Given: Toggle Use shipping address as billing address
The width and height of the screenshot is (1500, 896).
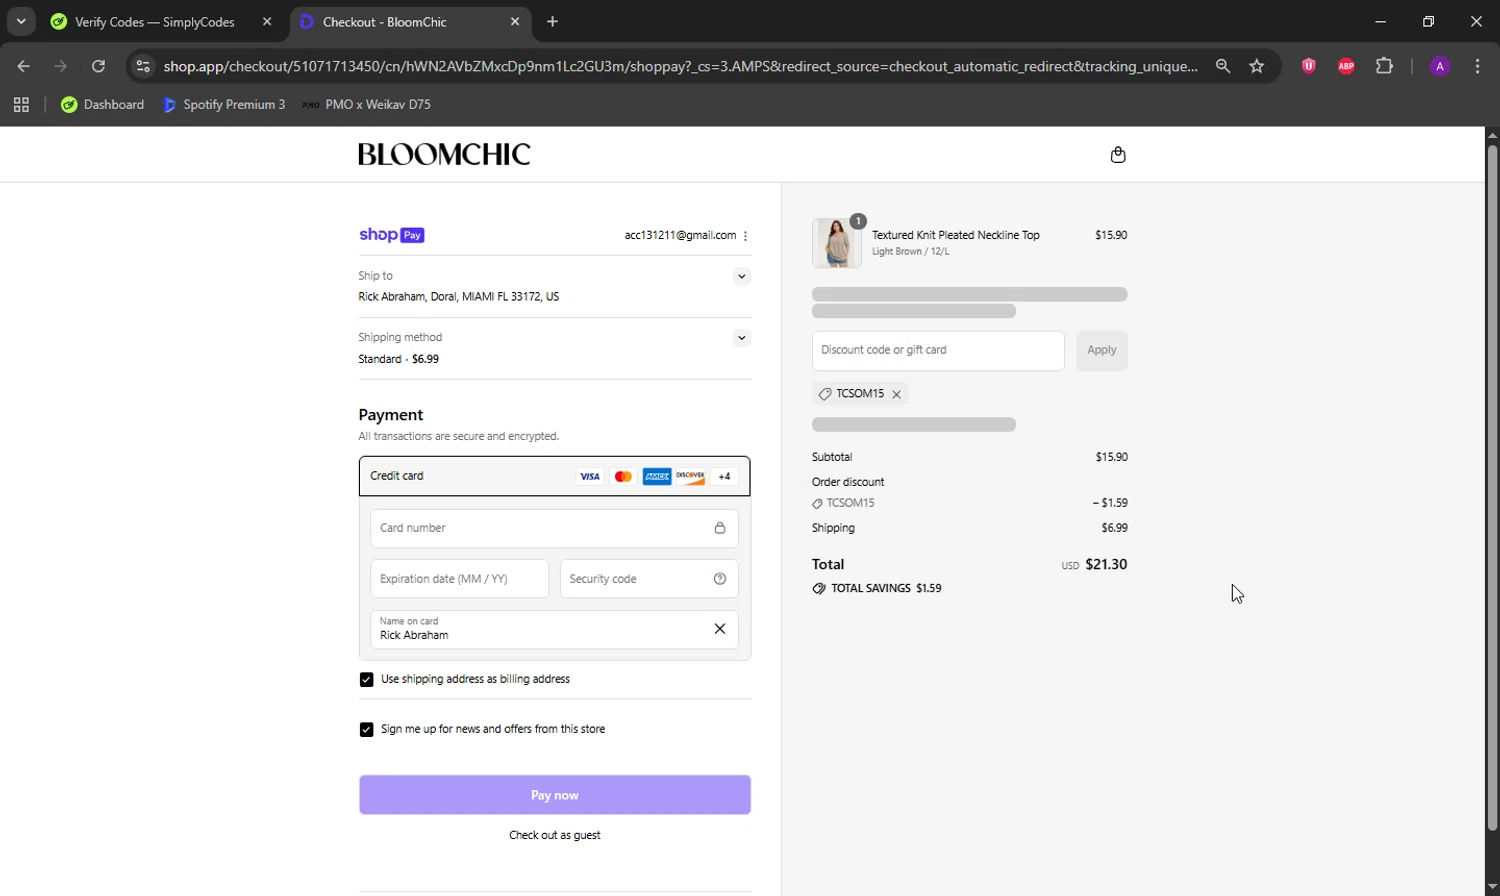Looking at the screenshot, I should (x=366, y=679).
